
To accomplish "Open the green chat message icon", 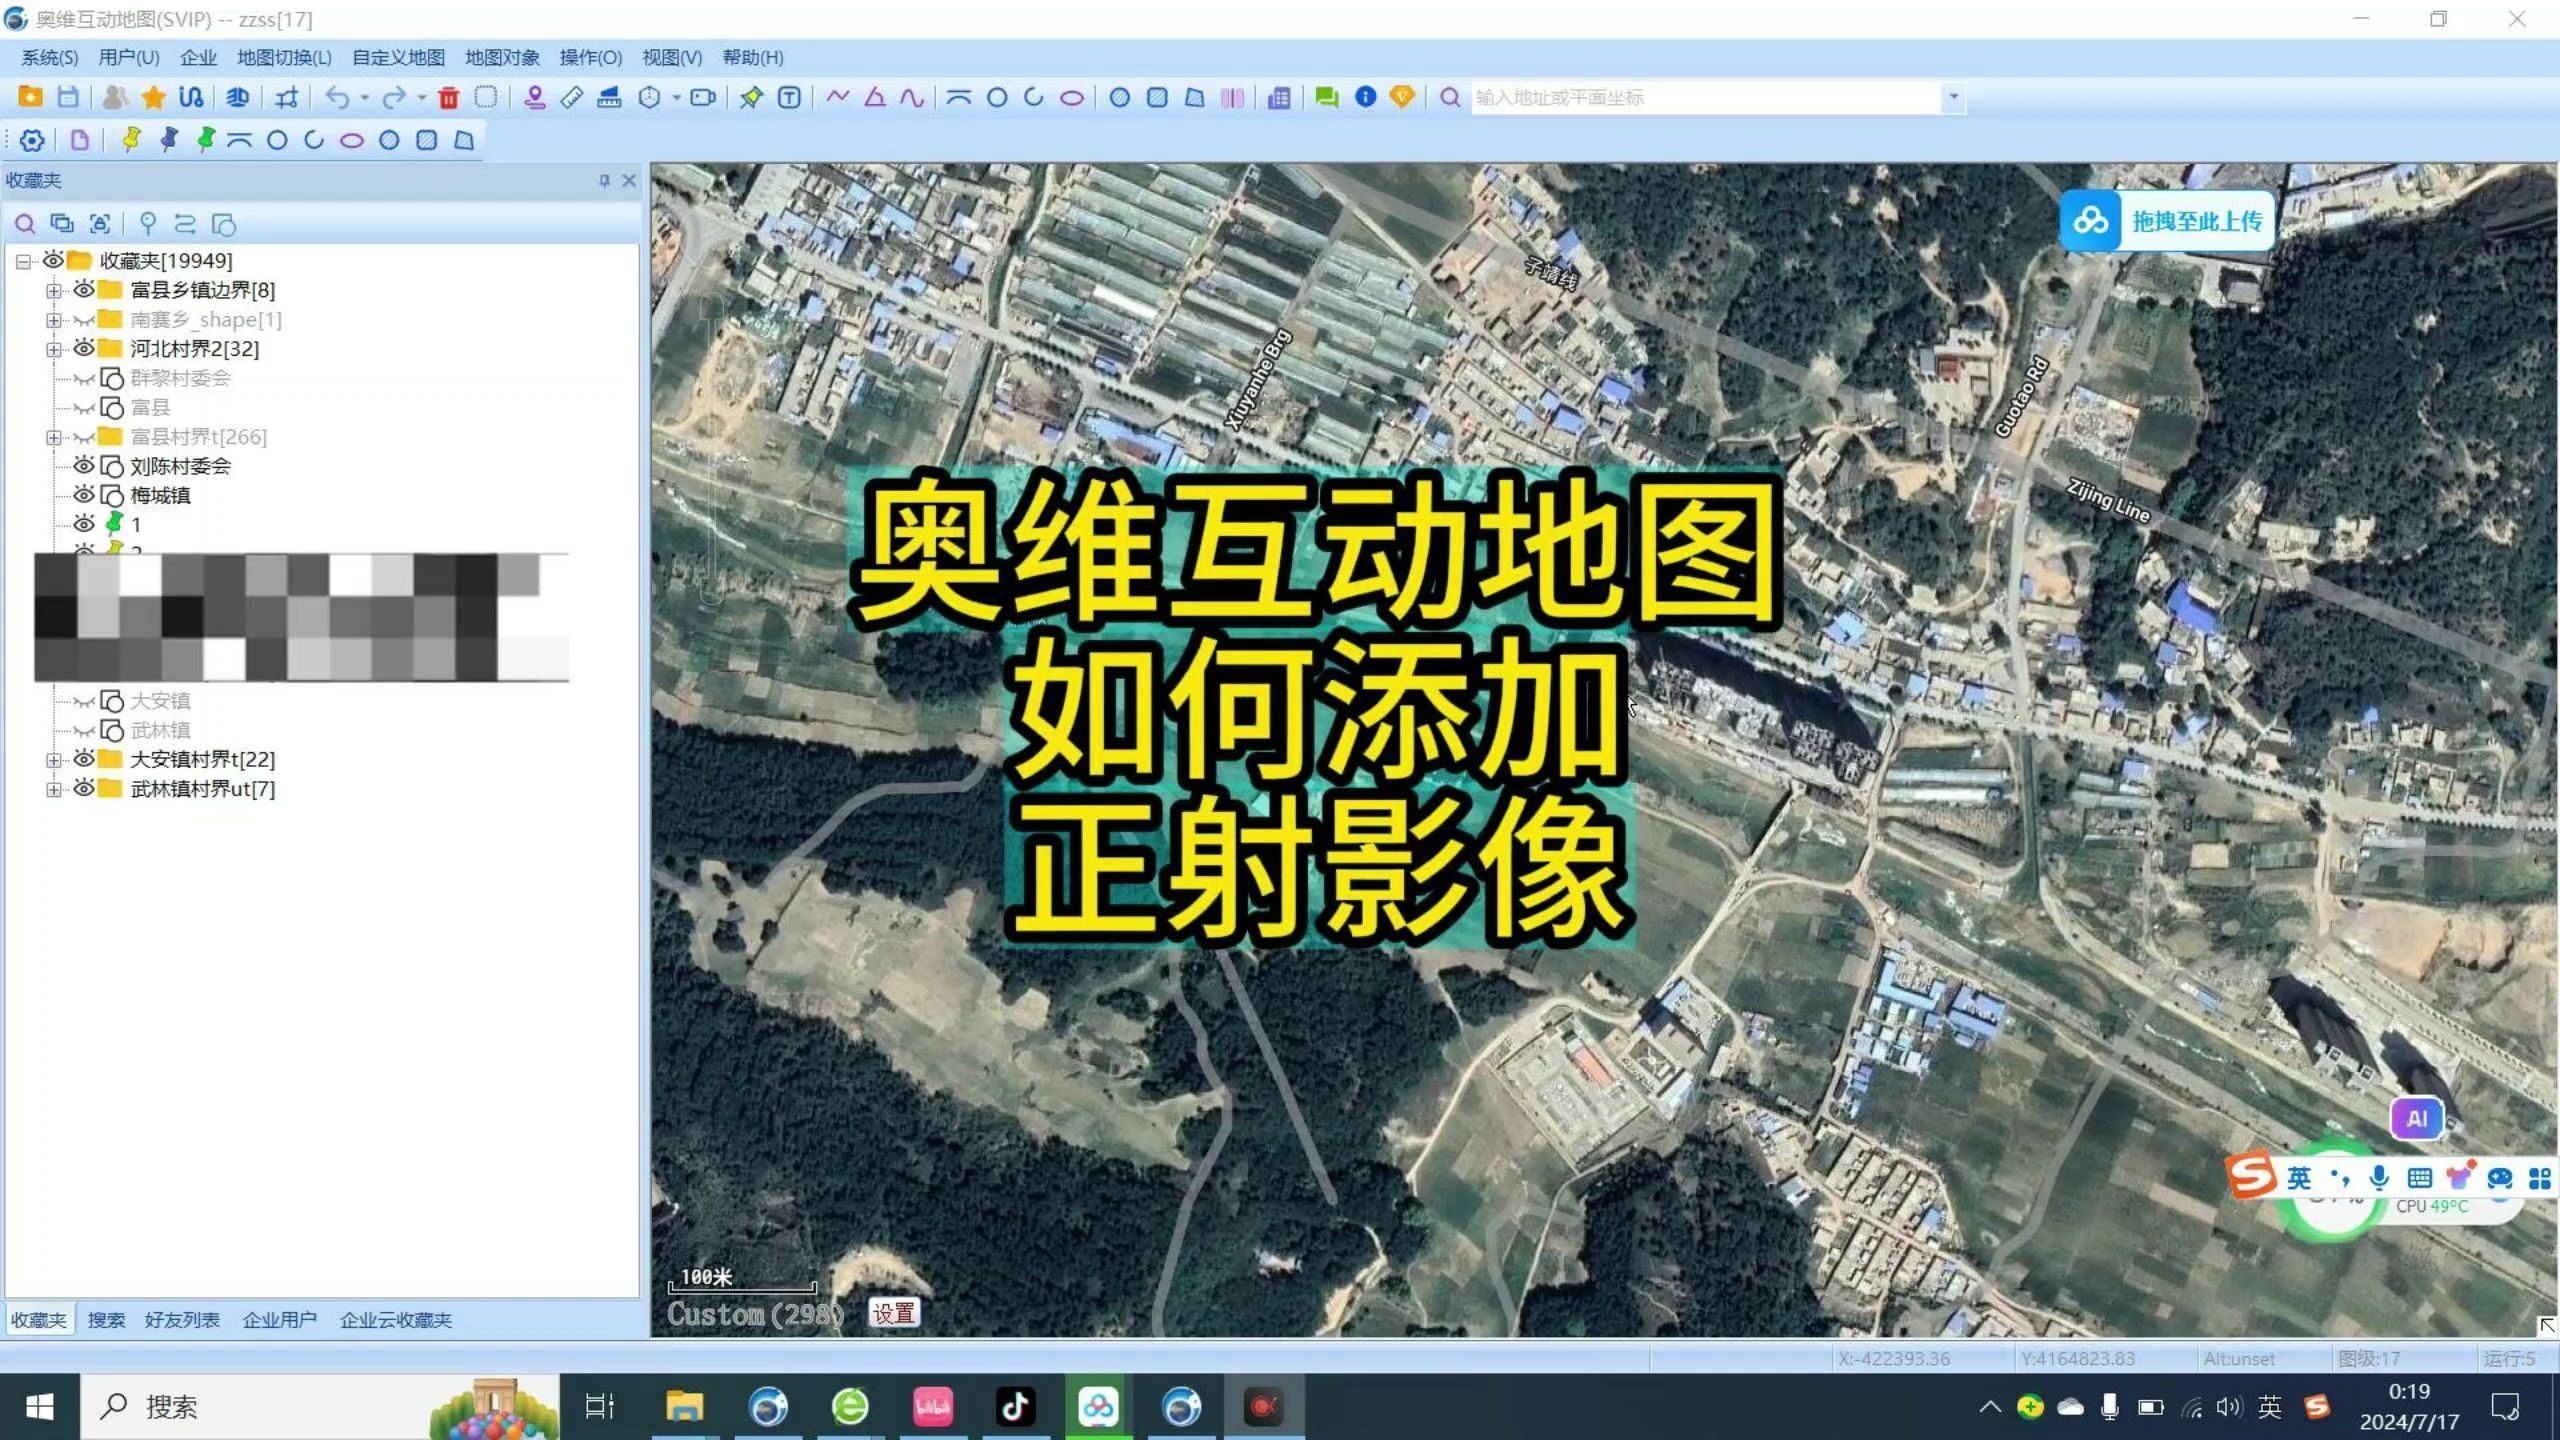I will (x=1326, y=98).
